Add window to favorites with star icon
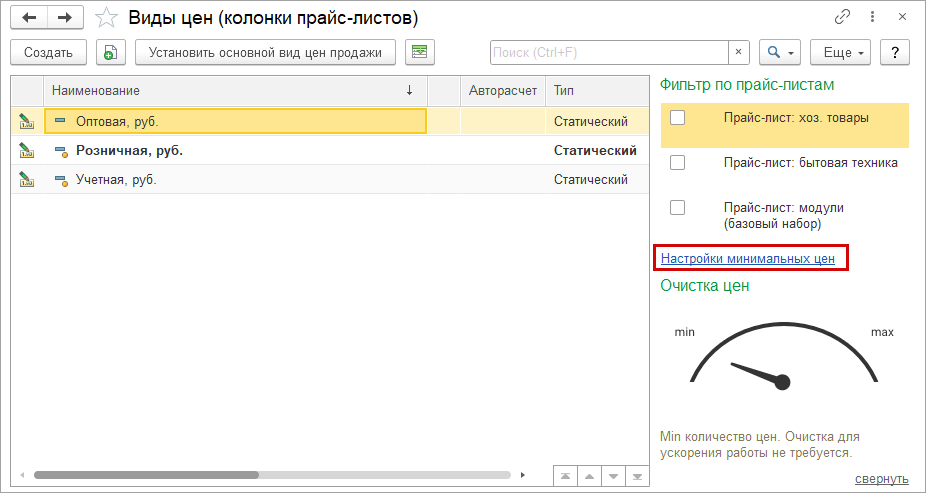The image size is (926, 493). tap(105, 18)
